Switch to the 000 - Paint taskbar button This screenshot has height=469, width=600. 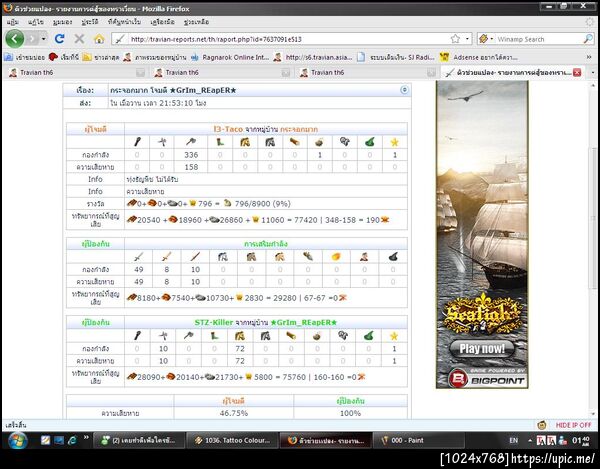click(x=418, y=440)
